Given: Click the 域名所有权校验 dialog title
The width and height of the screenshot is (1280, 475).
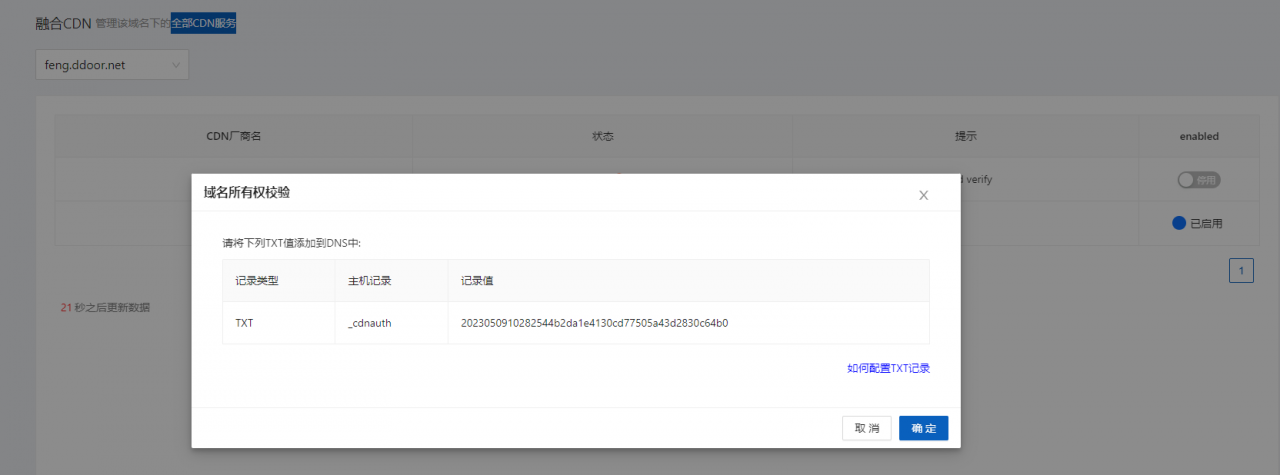Looking at the screenshot, I should 247,193.
